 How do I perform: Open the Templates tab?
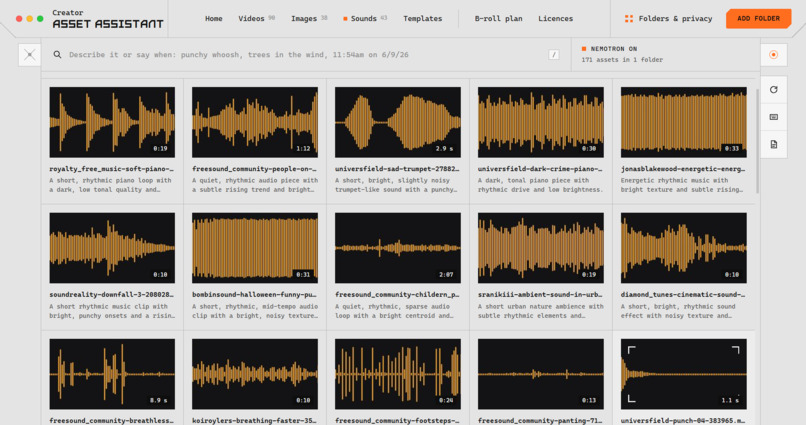pos(423,19)
